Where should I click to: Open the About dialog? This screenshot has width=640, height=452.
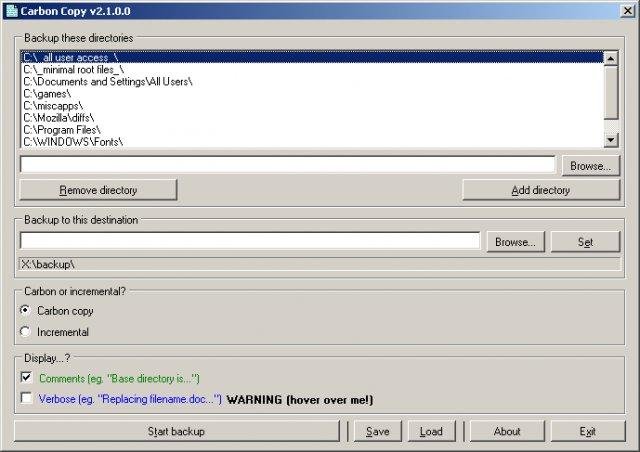(x=507, y=431)
